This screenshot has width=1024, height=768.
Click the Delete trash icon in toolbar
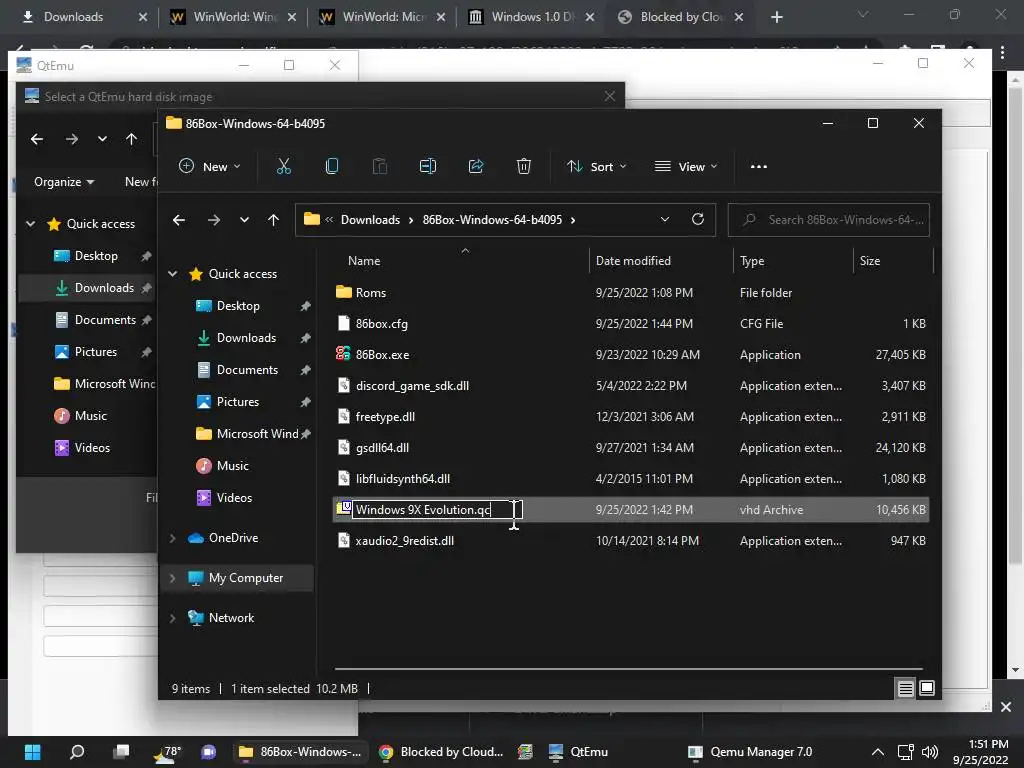524,167
